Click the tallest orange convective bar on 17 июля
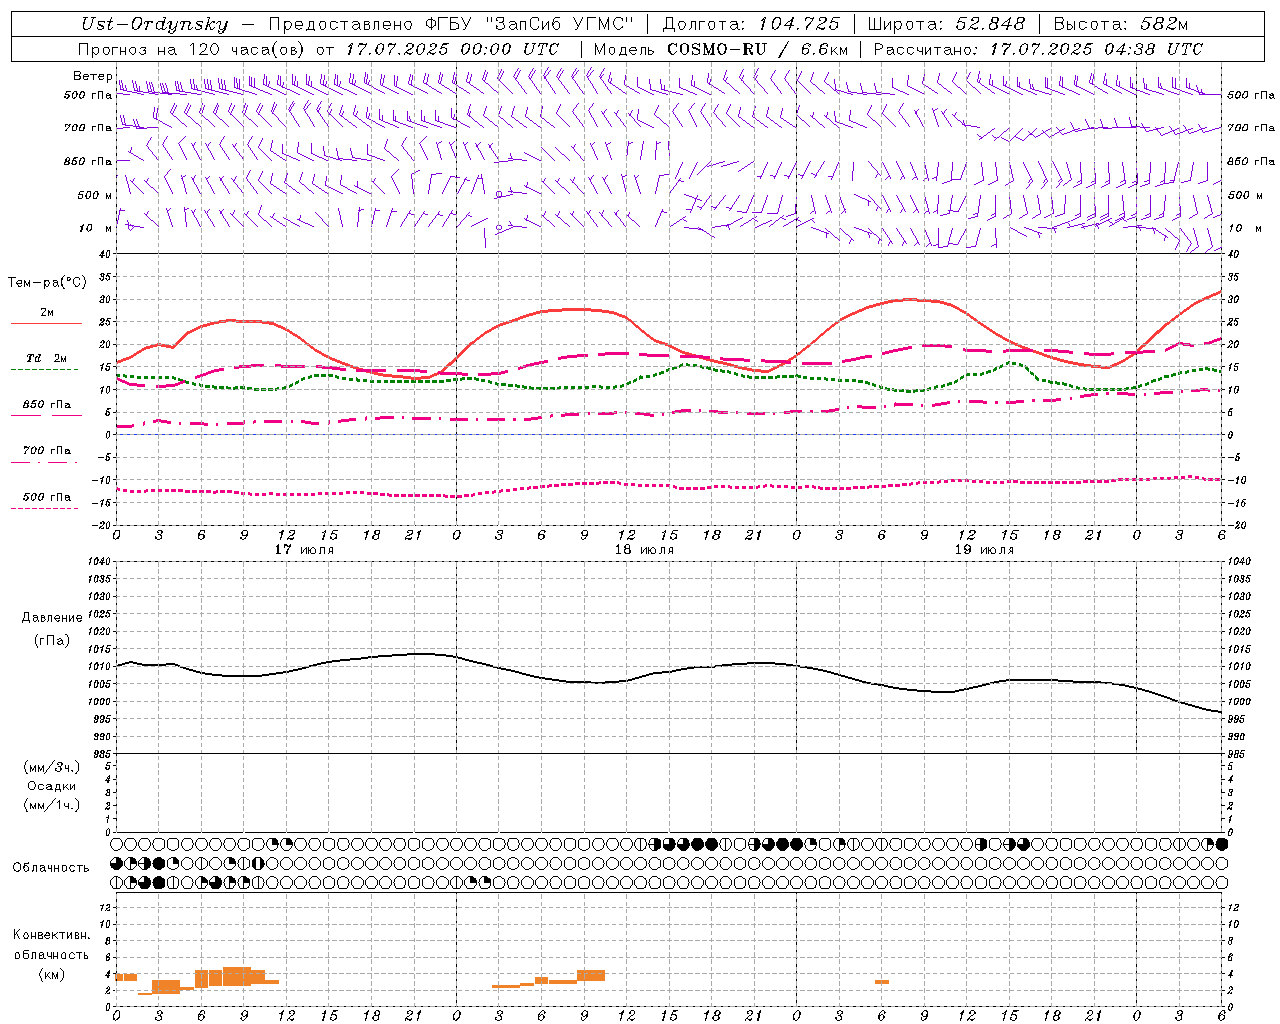 pos(237,976)
